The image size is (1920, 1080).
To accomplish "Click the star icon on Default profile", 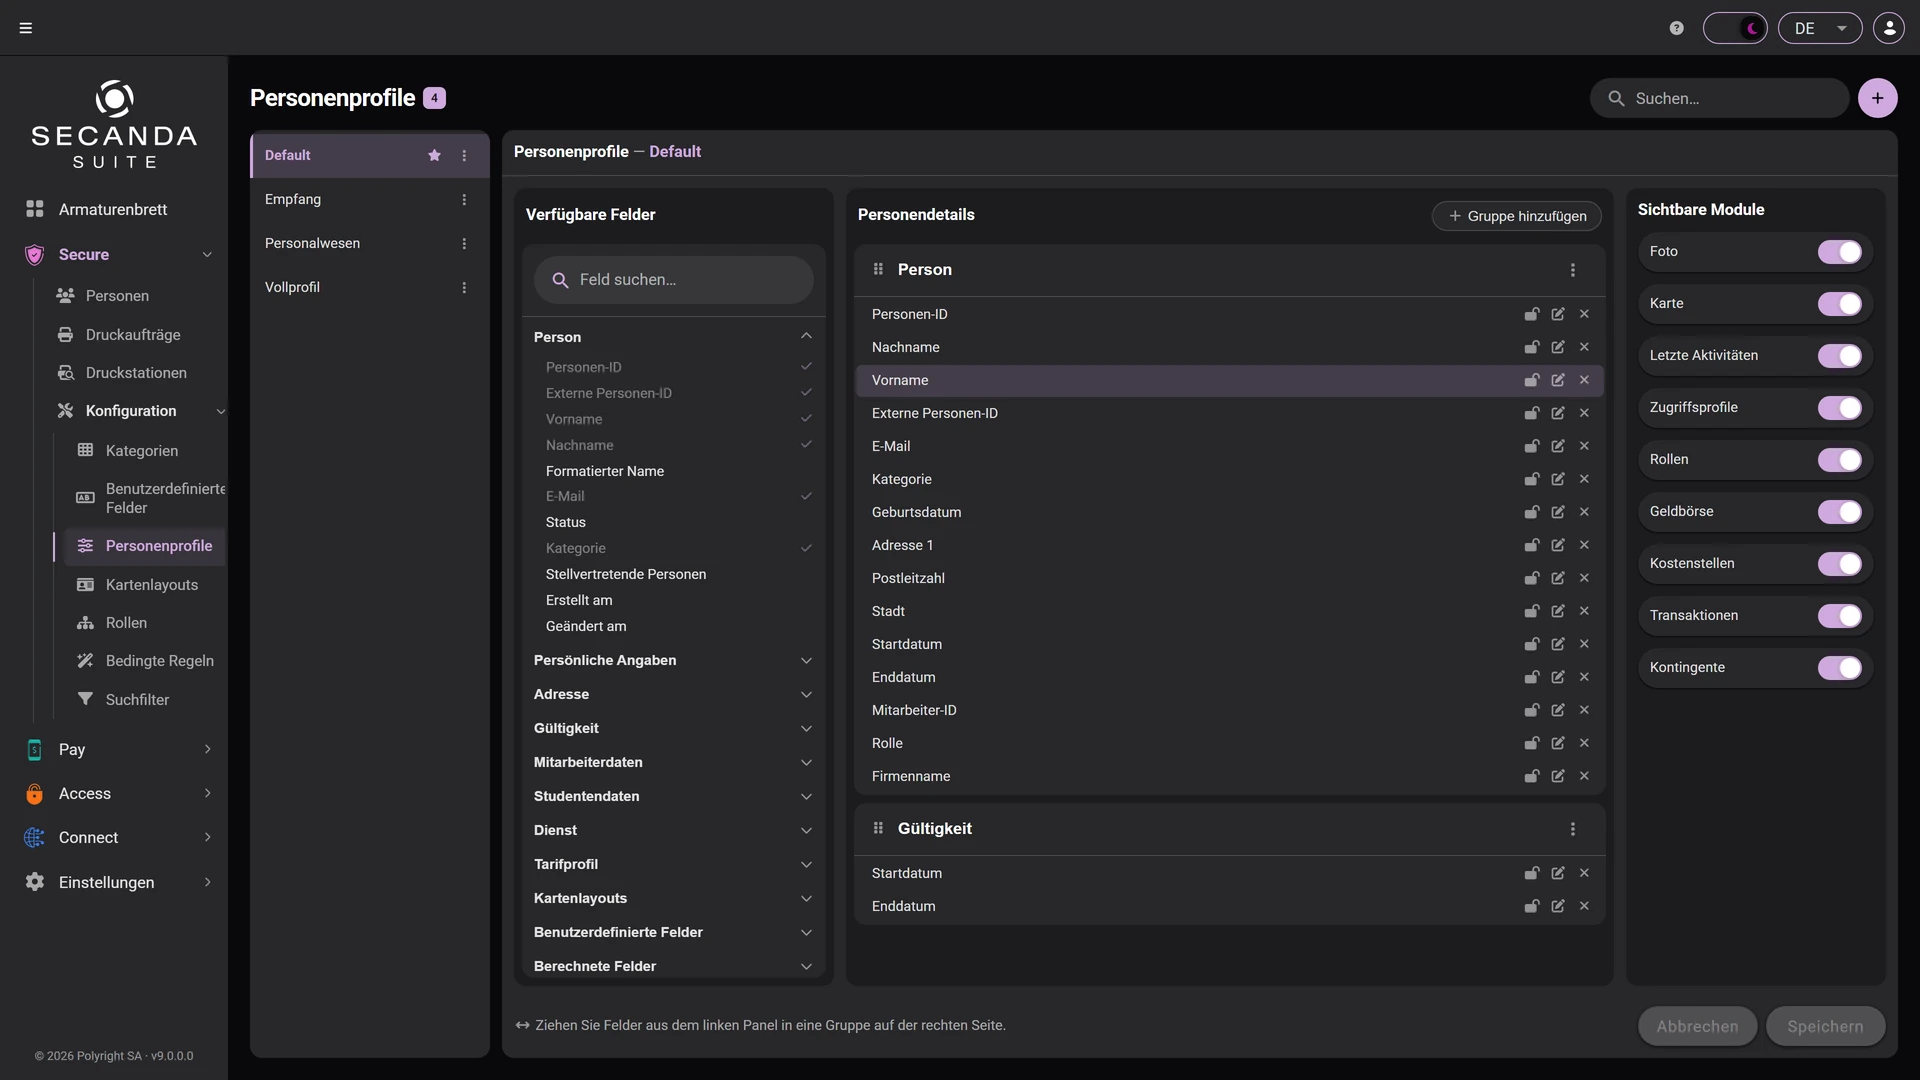I will [434, 156].
